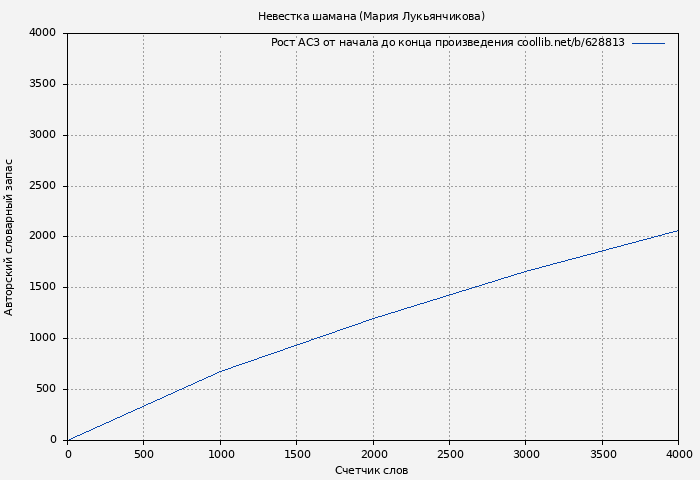Click the 1000 tick on the y-axis
Image resolution: width=700 pixels, height=480 pixels.
coord(42,339)
